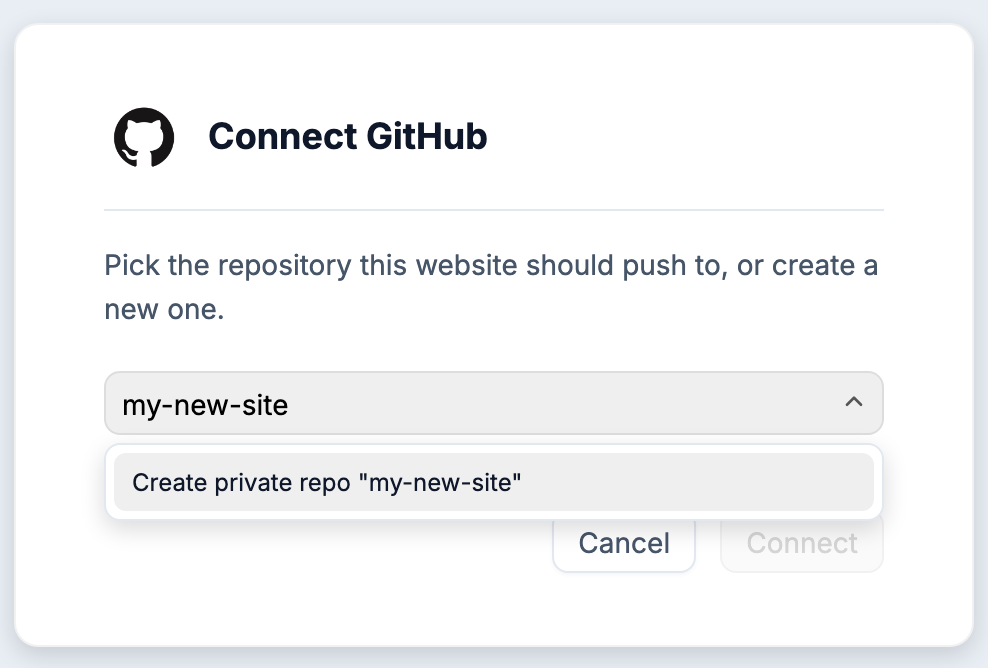The width and height of the screenshot is (988, 668).
Task: Click the divider line under the header
Action: click(493, 209)
